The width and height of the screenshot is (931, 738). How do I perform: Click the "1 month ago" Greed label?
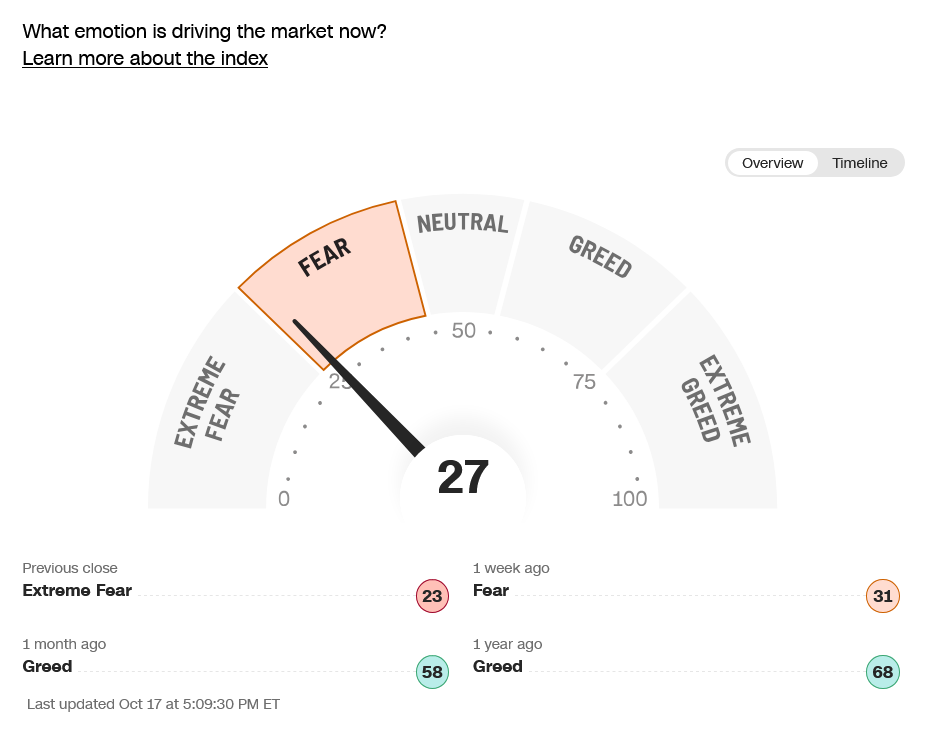click(x=47, y=666)
